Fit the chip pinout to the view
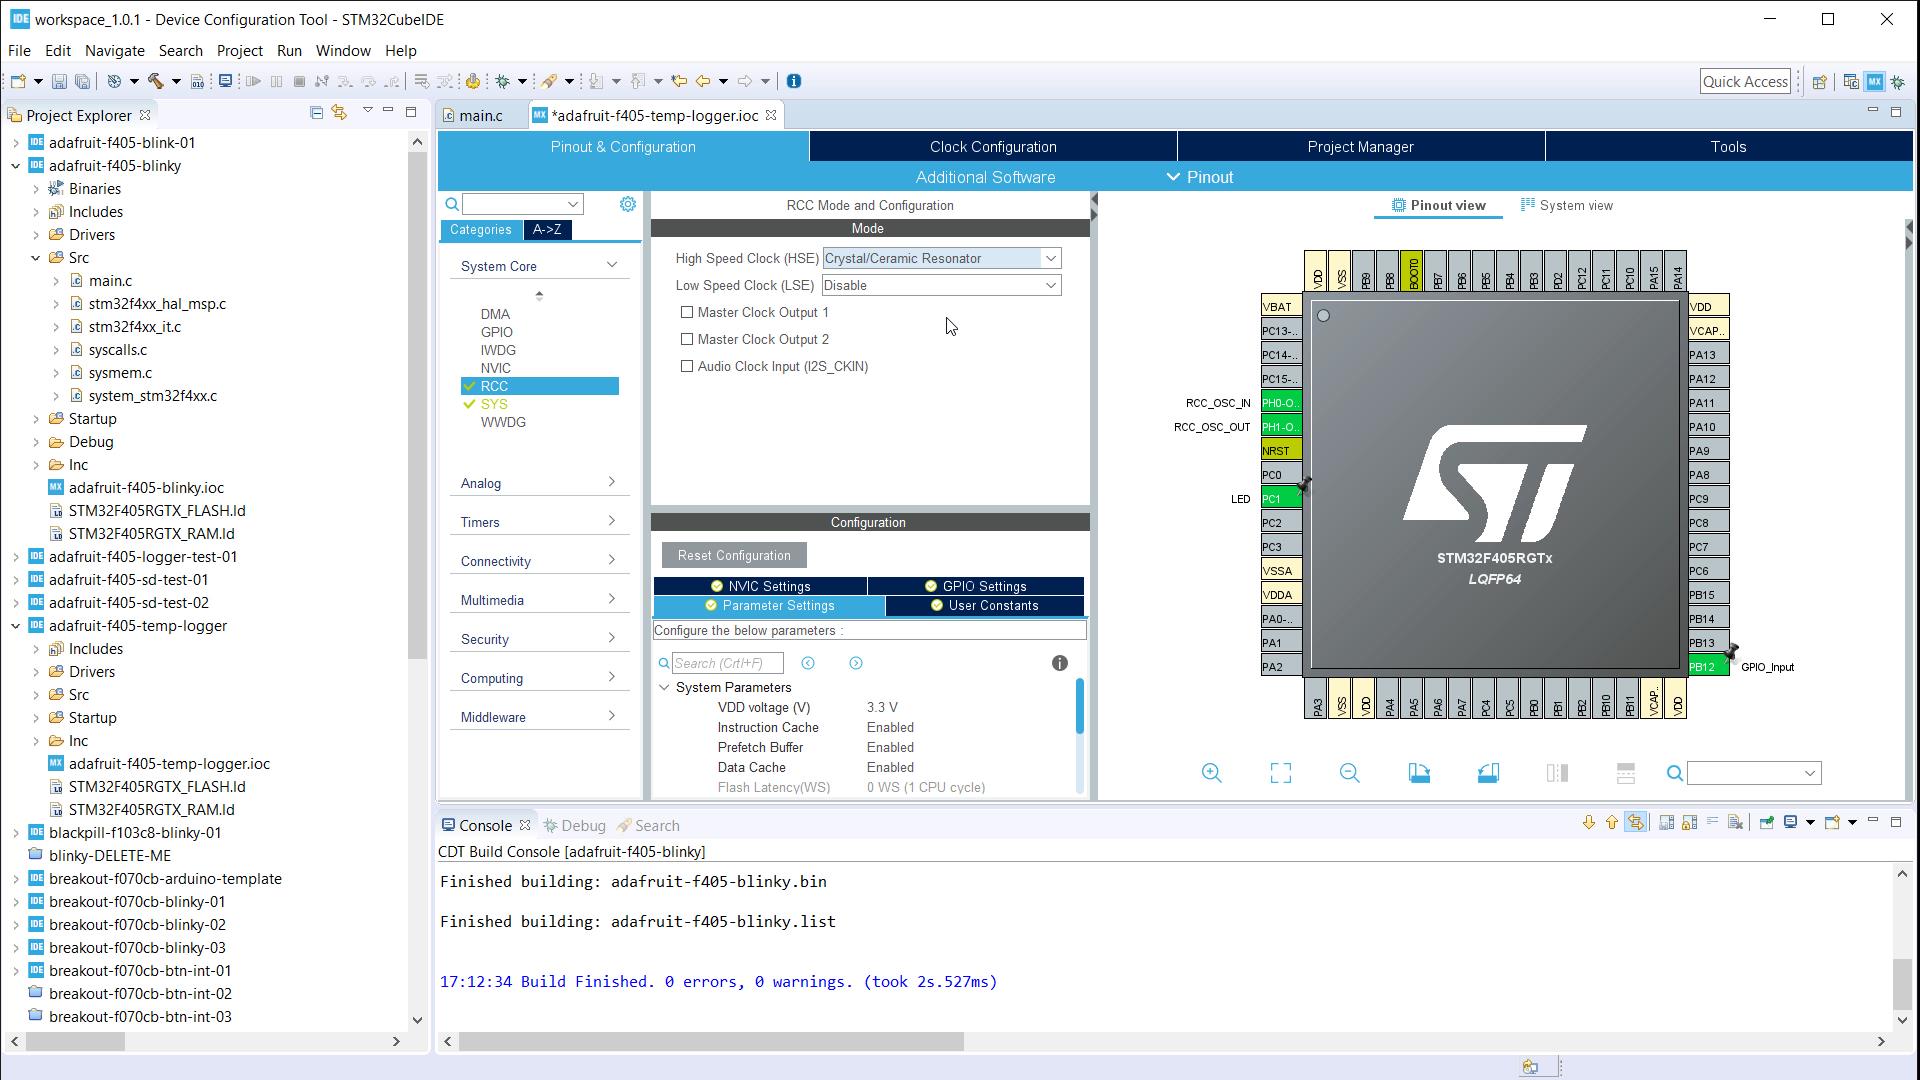 1280,772
